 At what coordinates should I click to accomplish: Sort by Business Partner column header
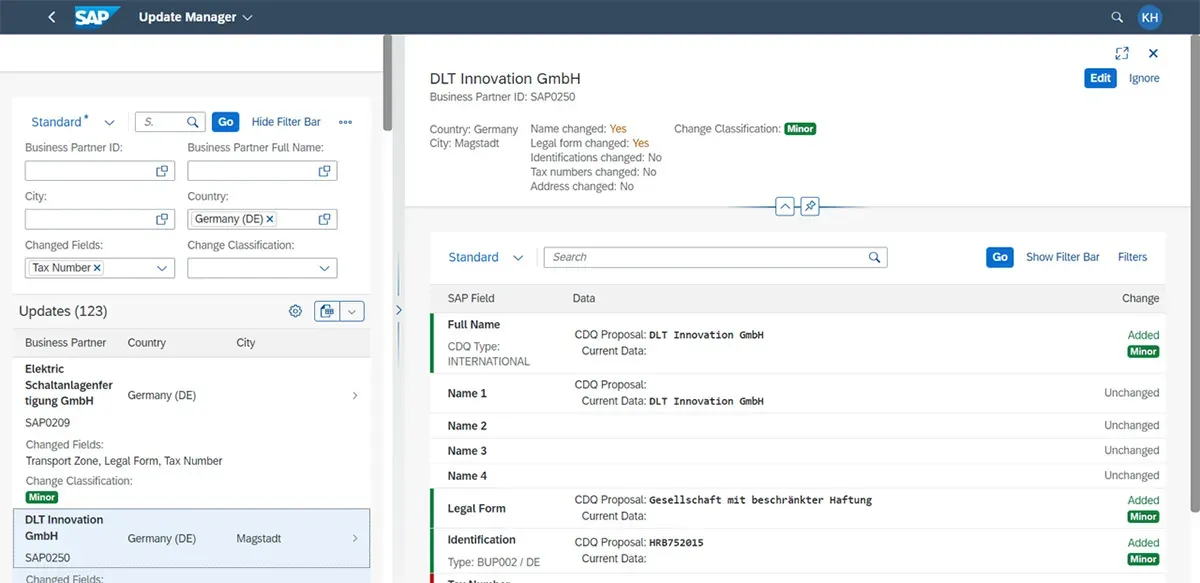coord(65,342)
